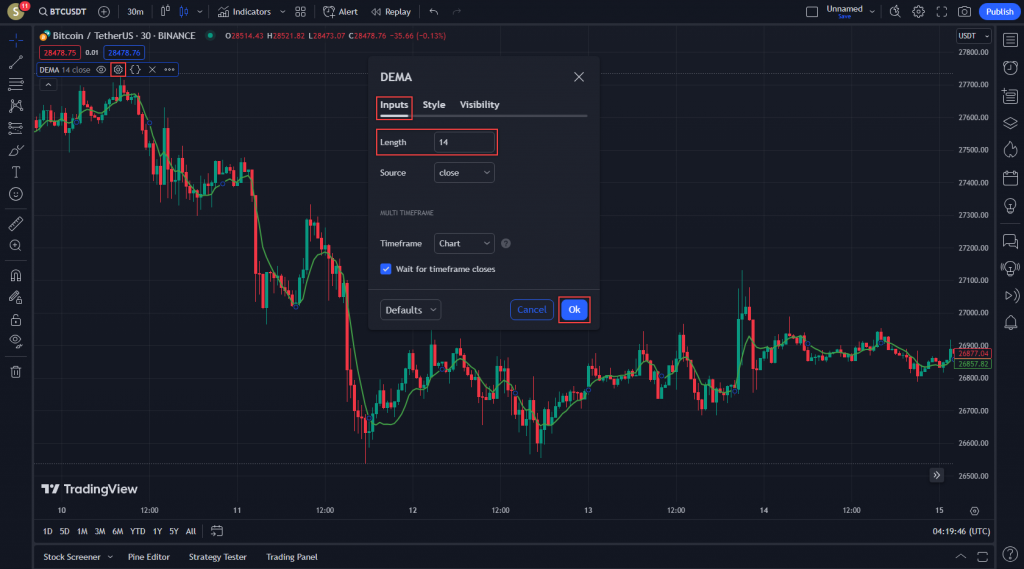Click the undo arrow
This screenshot has width=1024, height=569.
(434, 12)
